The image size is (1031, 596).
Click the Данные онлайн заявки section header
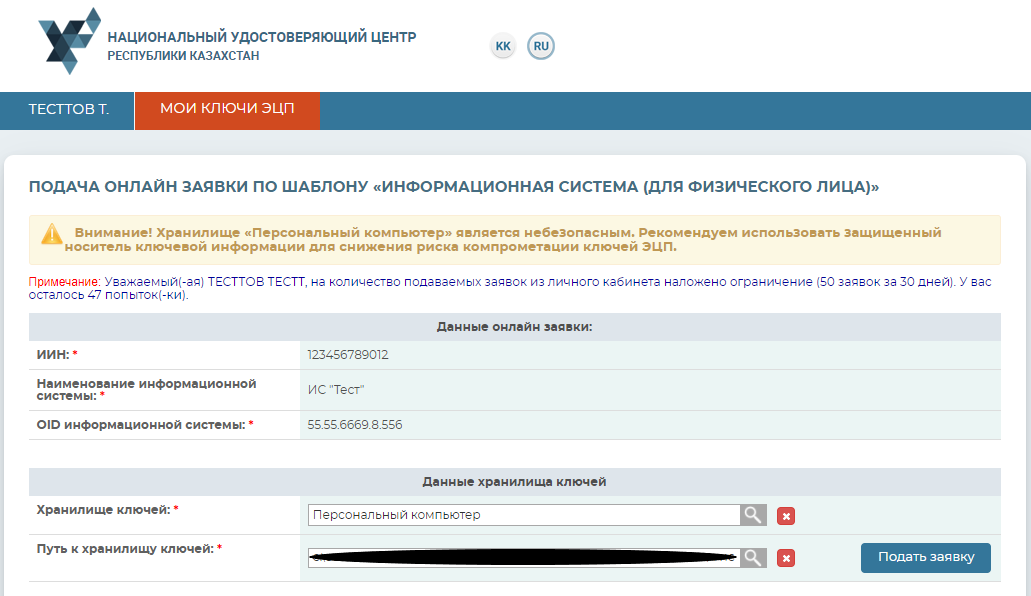(x=514, y=327)
